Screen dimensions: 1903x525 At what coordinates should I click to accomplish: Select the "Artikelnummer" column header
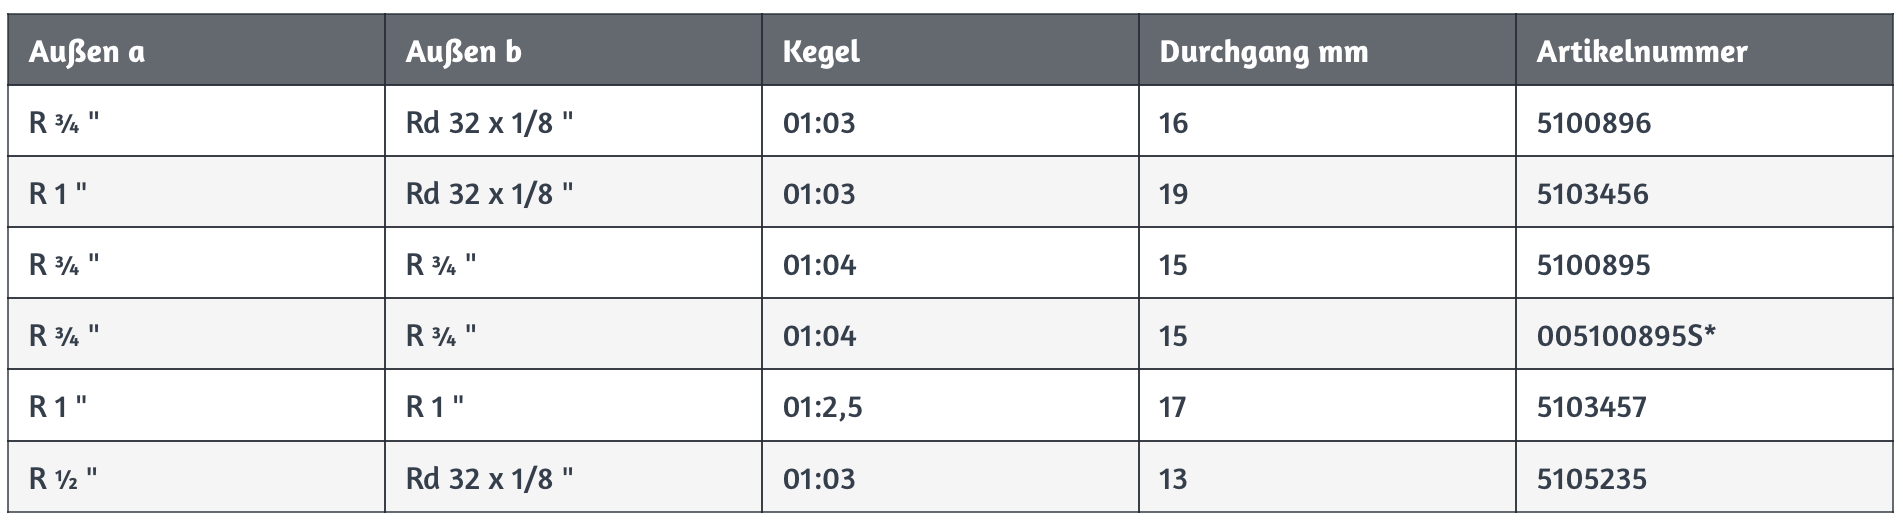click(x=1641, y=52)
